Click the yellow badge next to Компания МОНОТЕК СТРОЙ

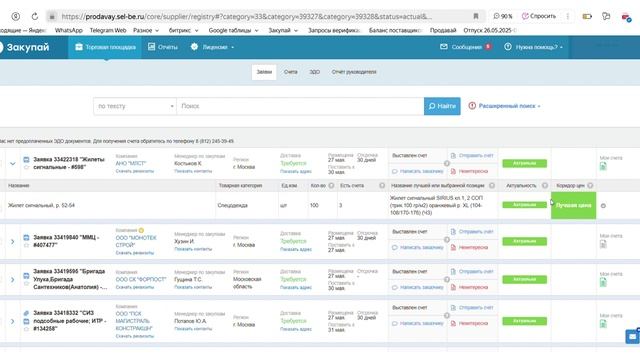click(141, 230)
